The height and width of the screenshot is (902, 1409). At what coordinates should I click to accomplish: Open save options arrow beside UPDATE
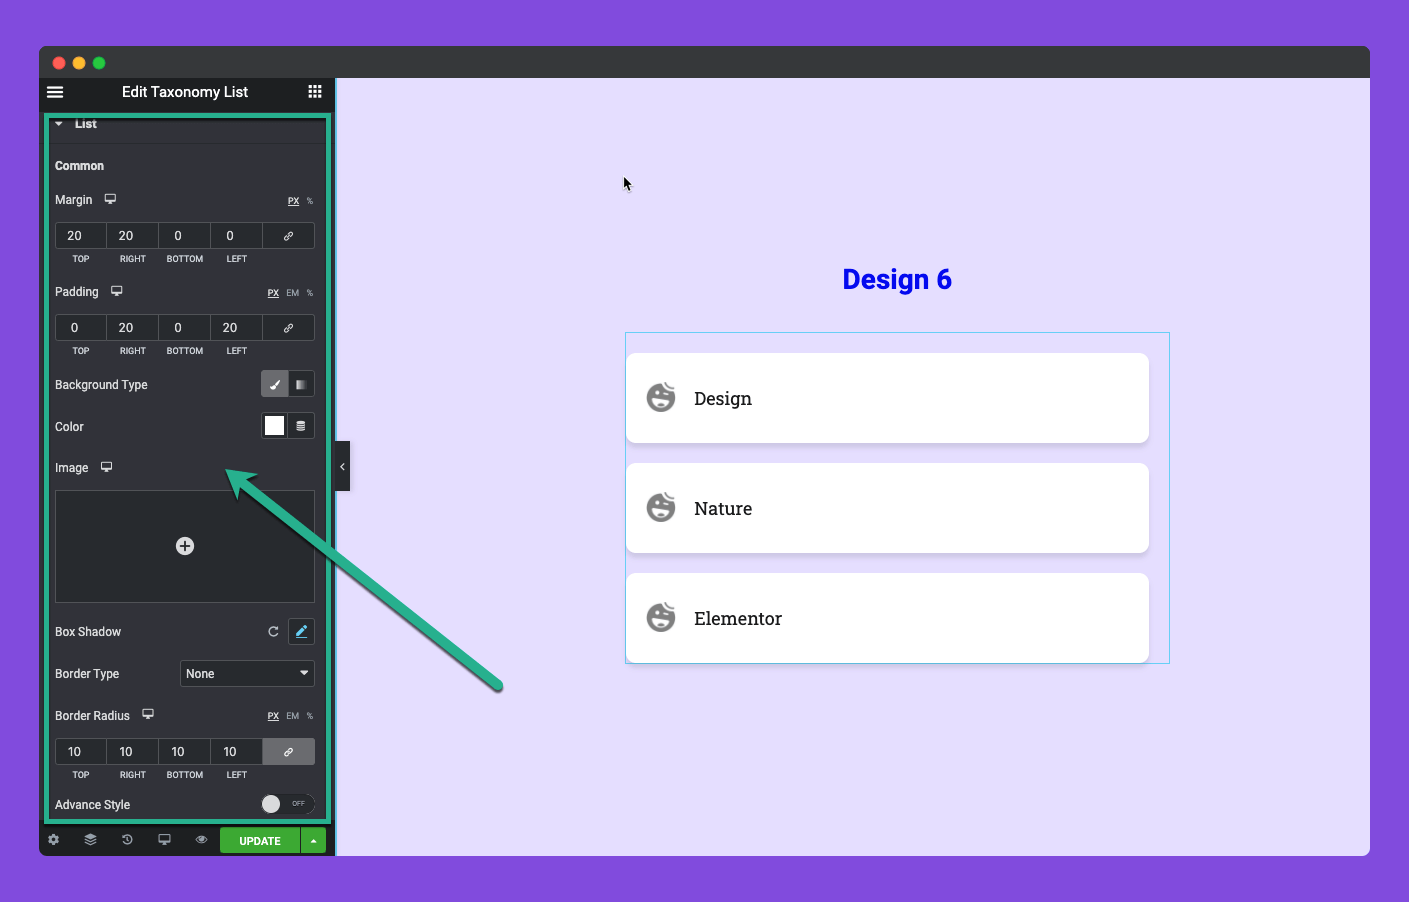click(x=314, y=841)
